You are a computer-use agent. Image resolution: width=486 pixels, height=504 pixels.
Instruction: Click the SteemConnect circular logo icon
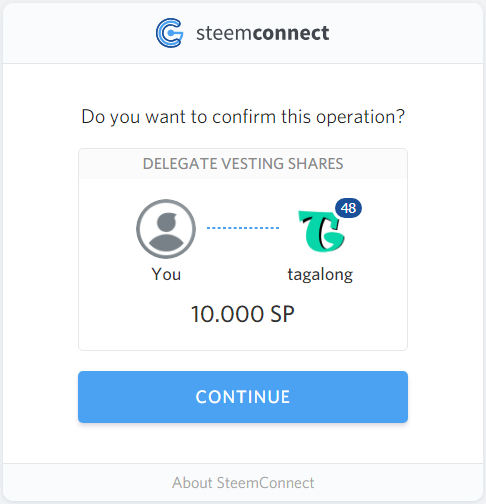click(170, 33)
